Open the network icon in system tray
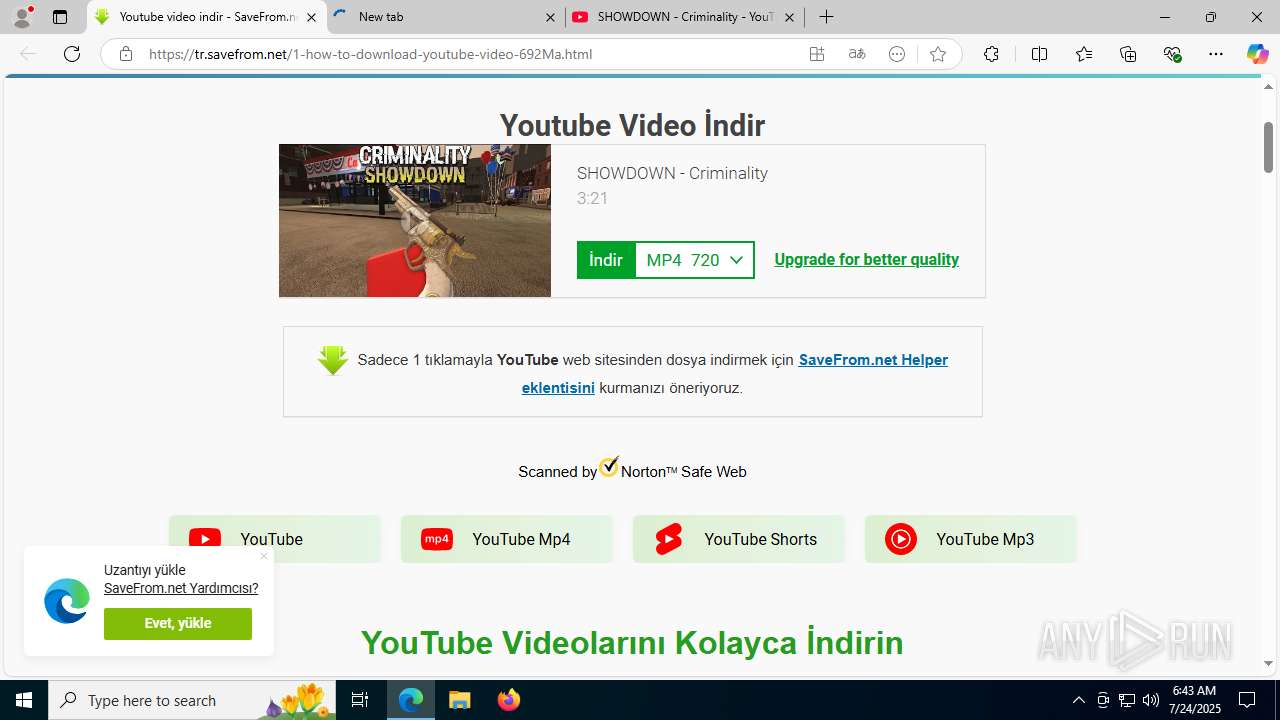 tap(1126, 700)
